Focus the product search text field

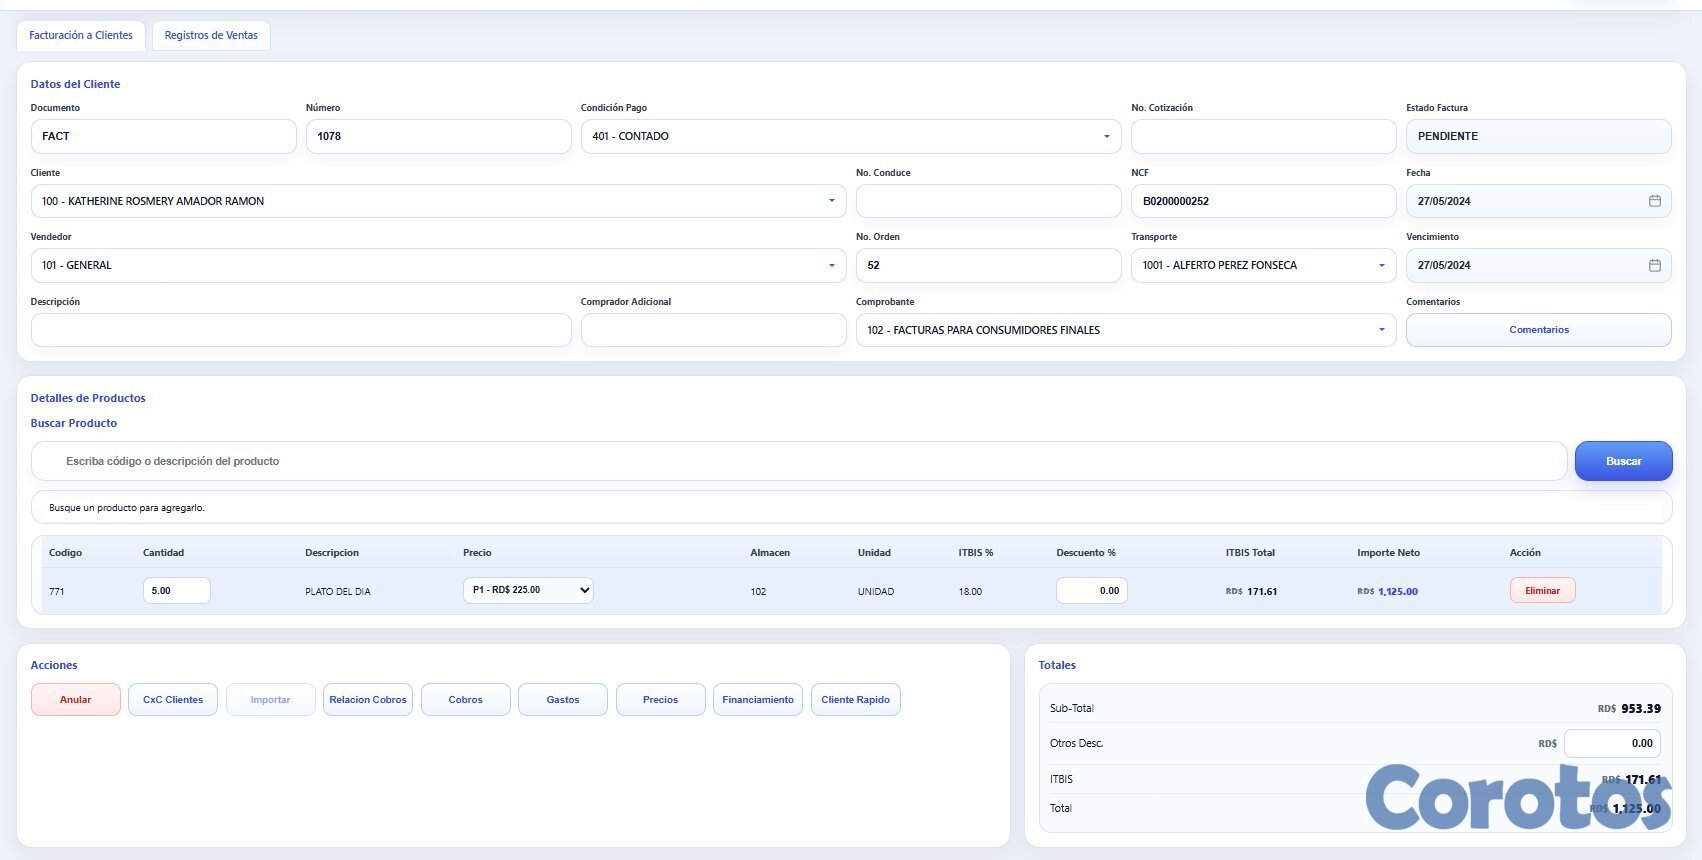800,461
